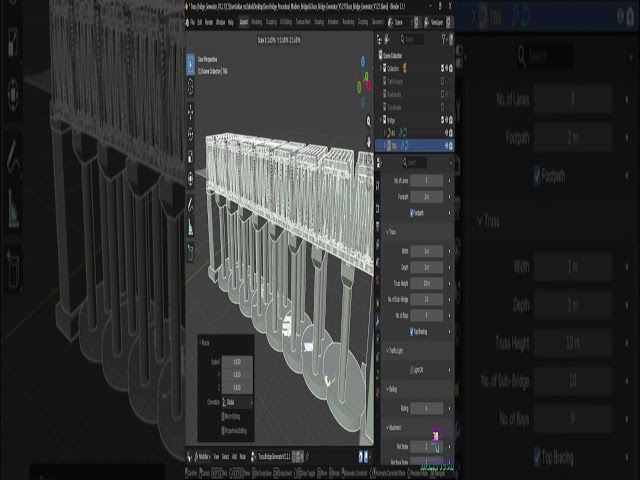Screen dimensions: 640x480
Task: Click the green Y axis on the navigation gizmo
Action: point(366,76)
